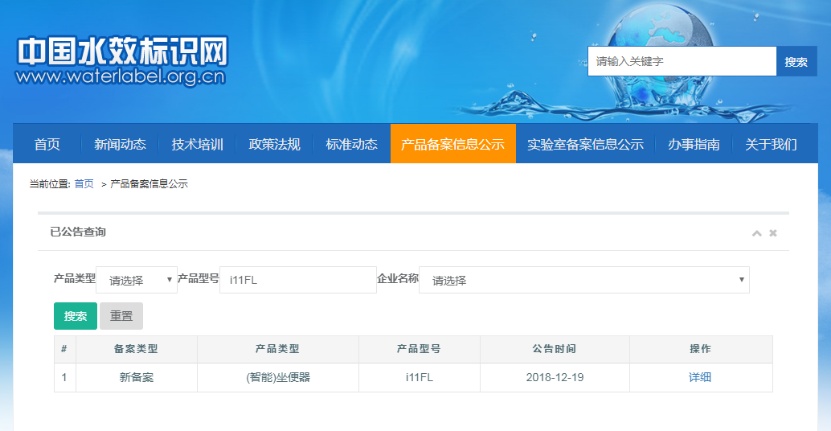Open 实验室备案信息公示 in navigation

(585, 144)
